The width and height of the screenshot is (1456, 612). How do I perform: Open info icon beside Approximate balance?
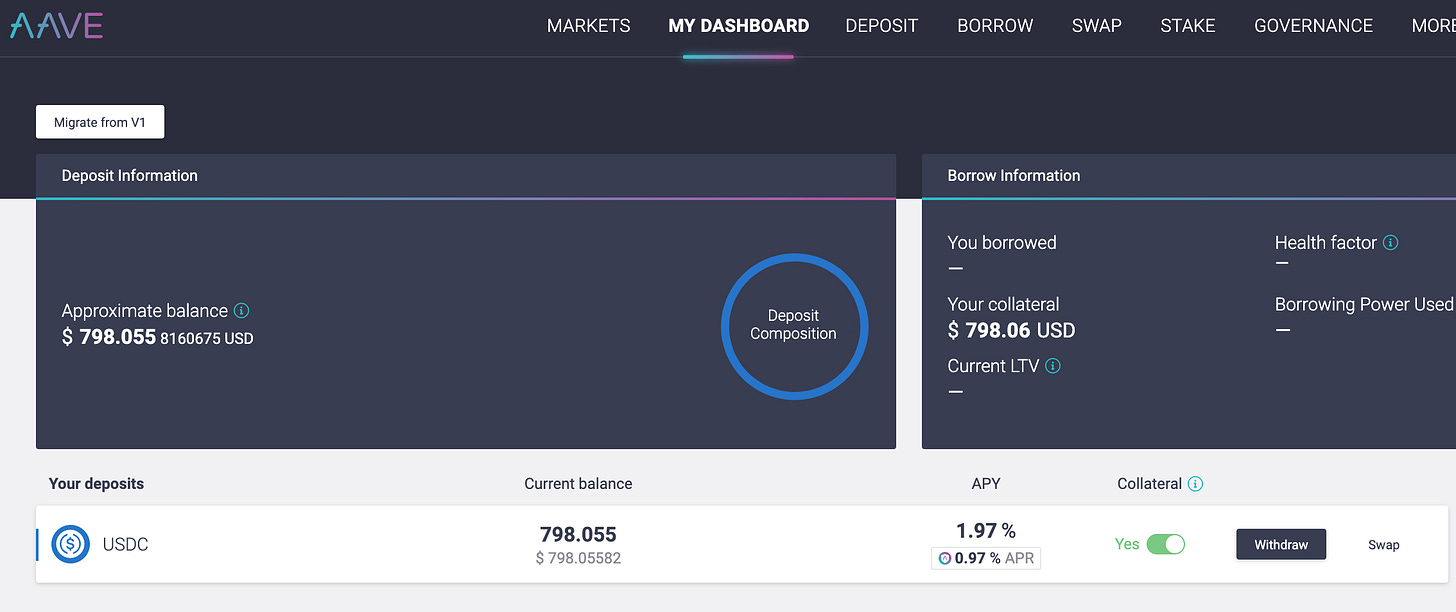[241, 310]
